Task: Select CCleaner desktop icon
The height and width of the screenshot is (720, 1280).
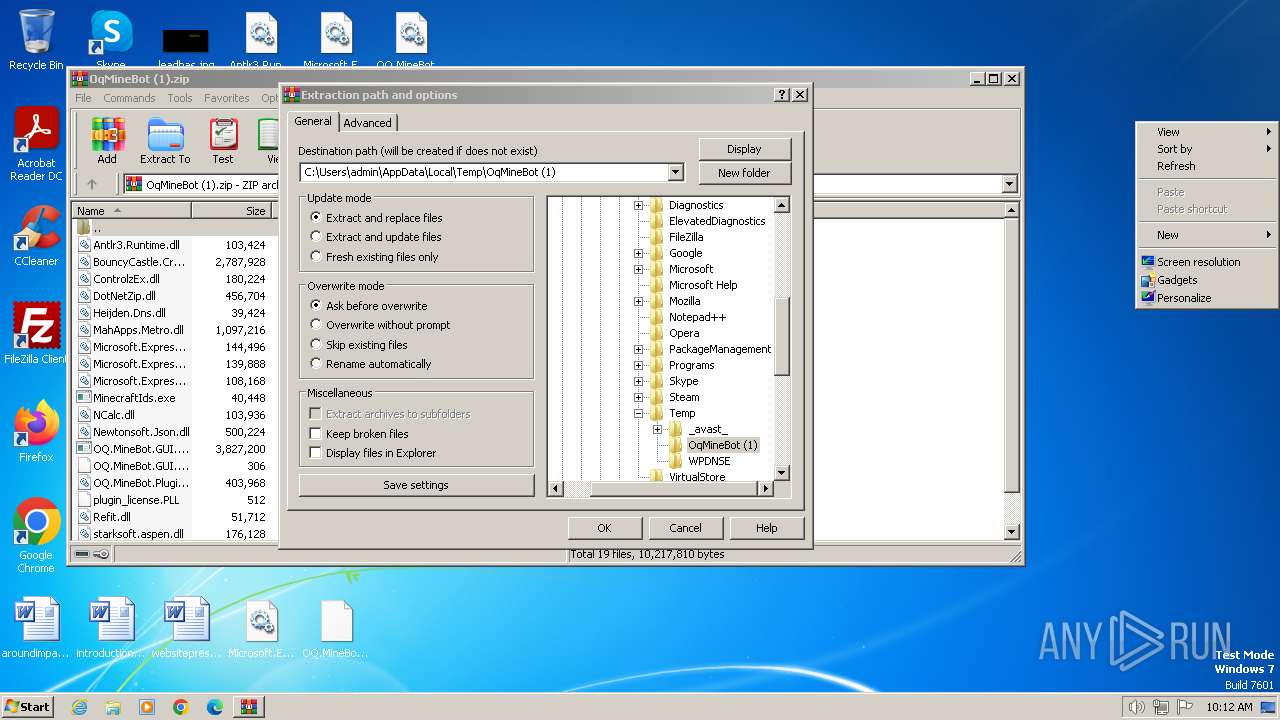Action: pos(36,236)
